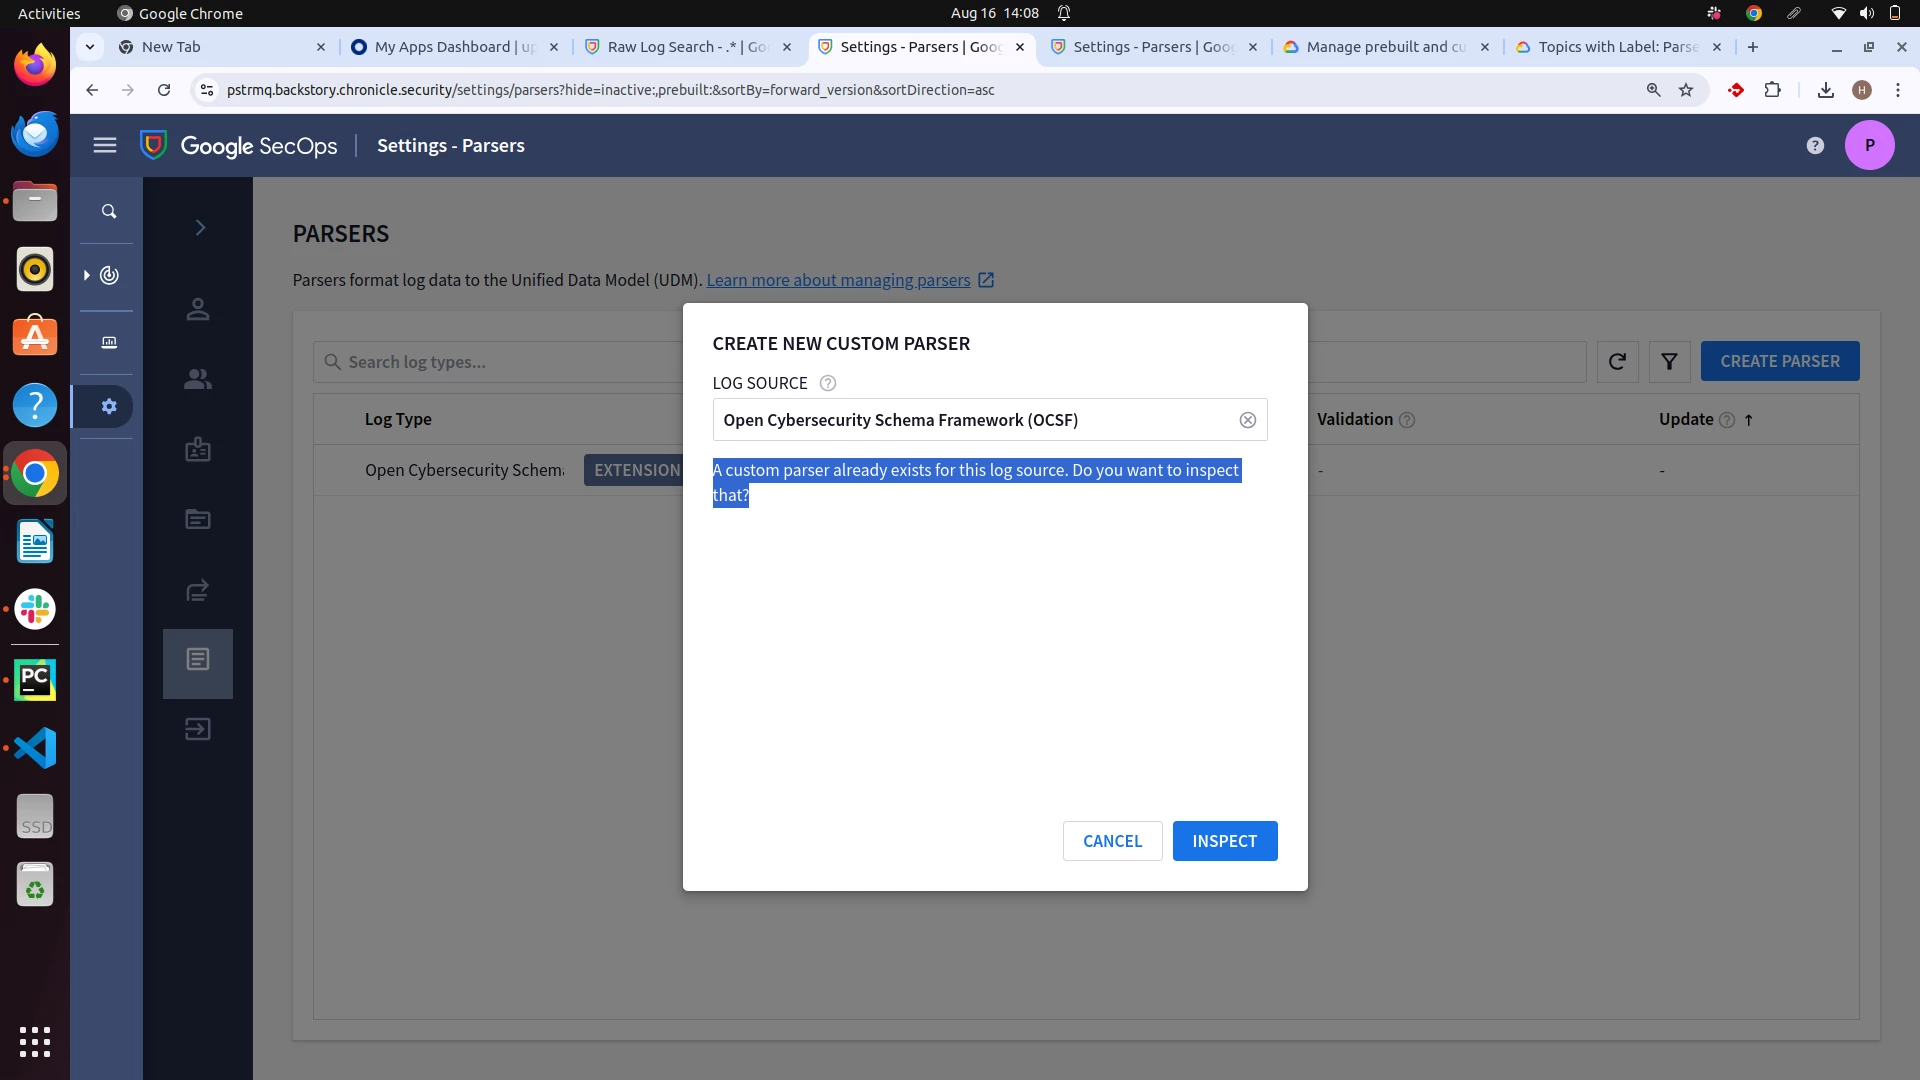Open the parsers filter icon
Image resolution: width=1920 pixels, height=1080 pixels.
coord(1669,361)
